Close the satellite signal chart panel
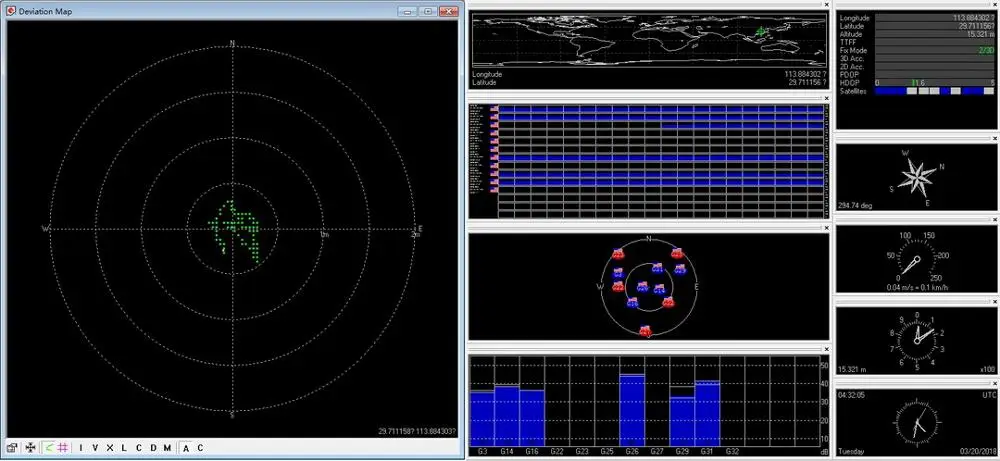1000x461 pixels. point(827,349)
